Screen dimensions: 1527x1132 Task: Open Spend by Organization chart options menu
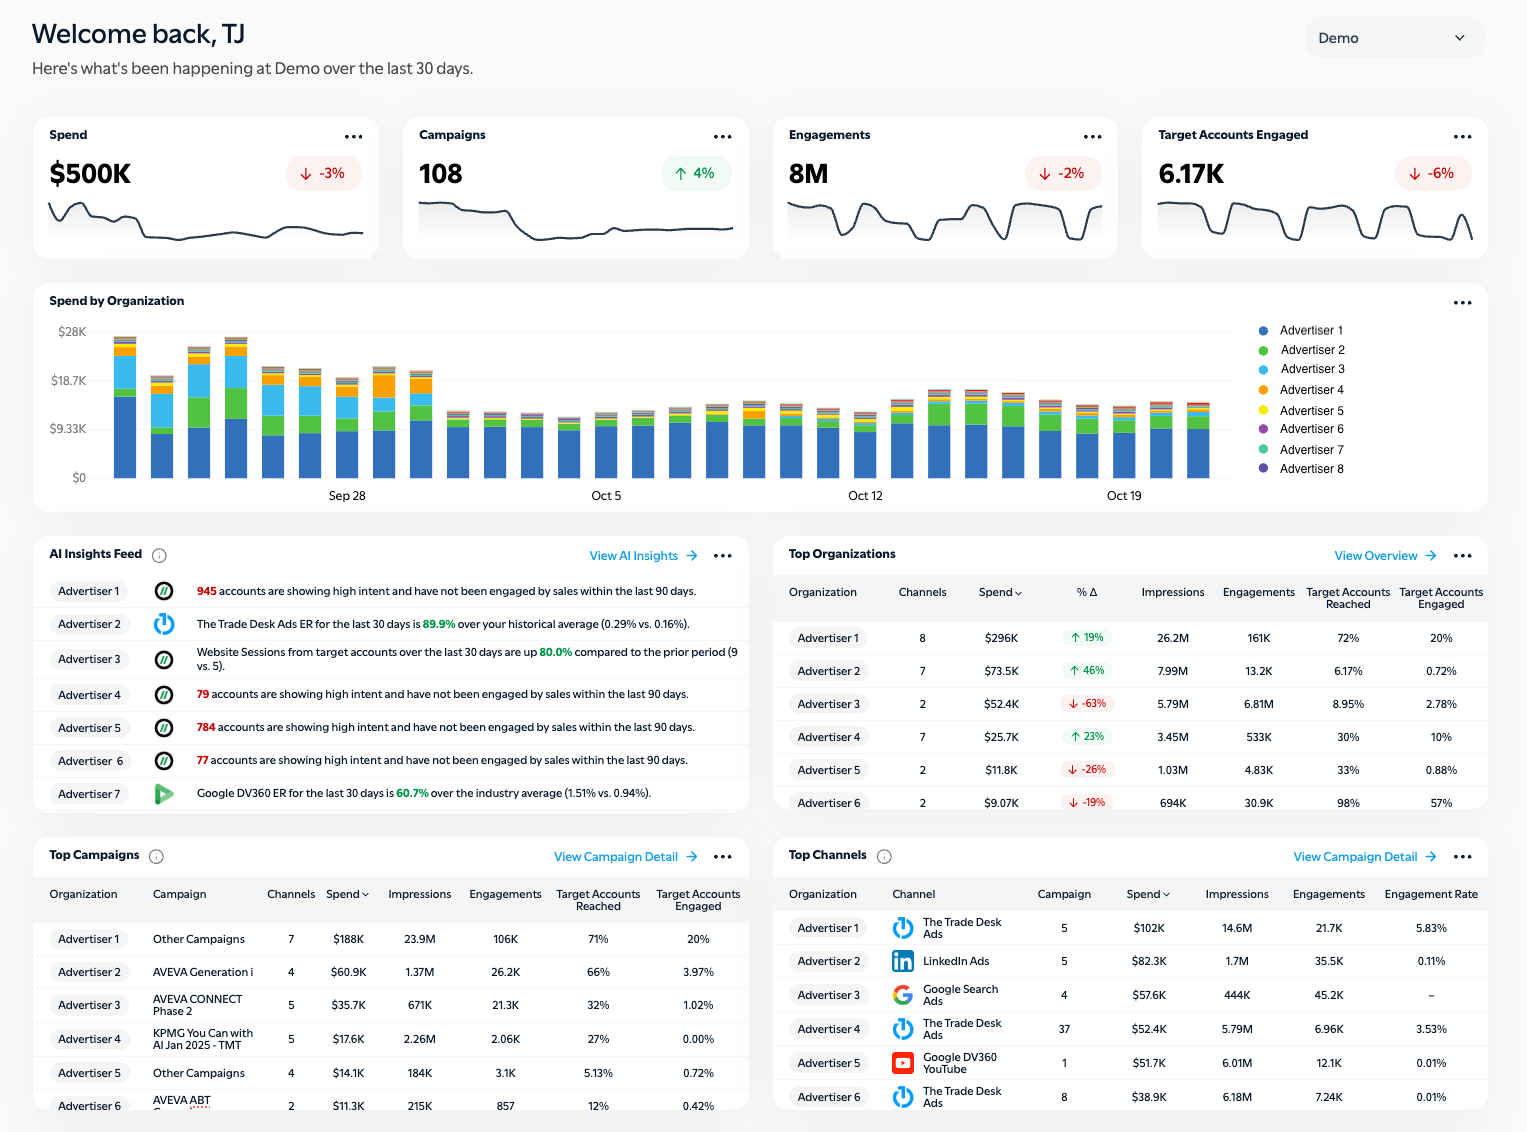pos(1462,303)
